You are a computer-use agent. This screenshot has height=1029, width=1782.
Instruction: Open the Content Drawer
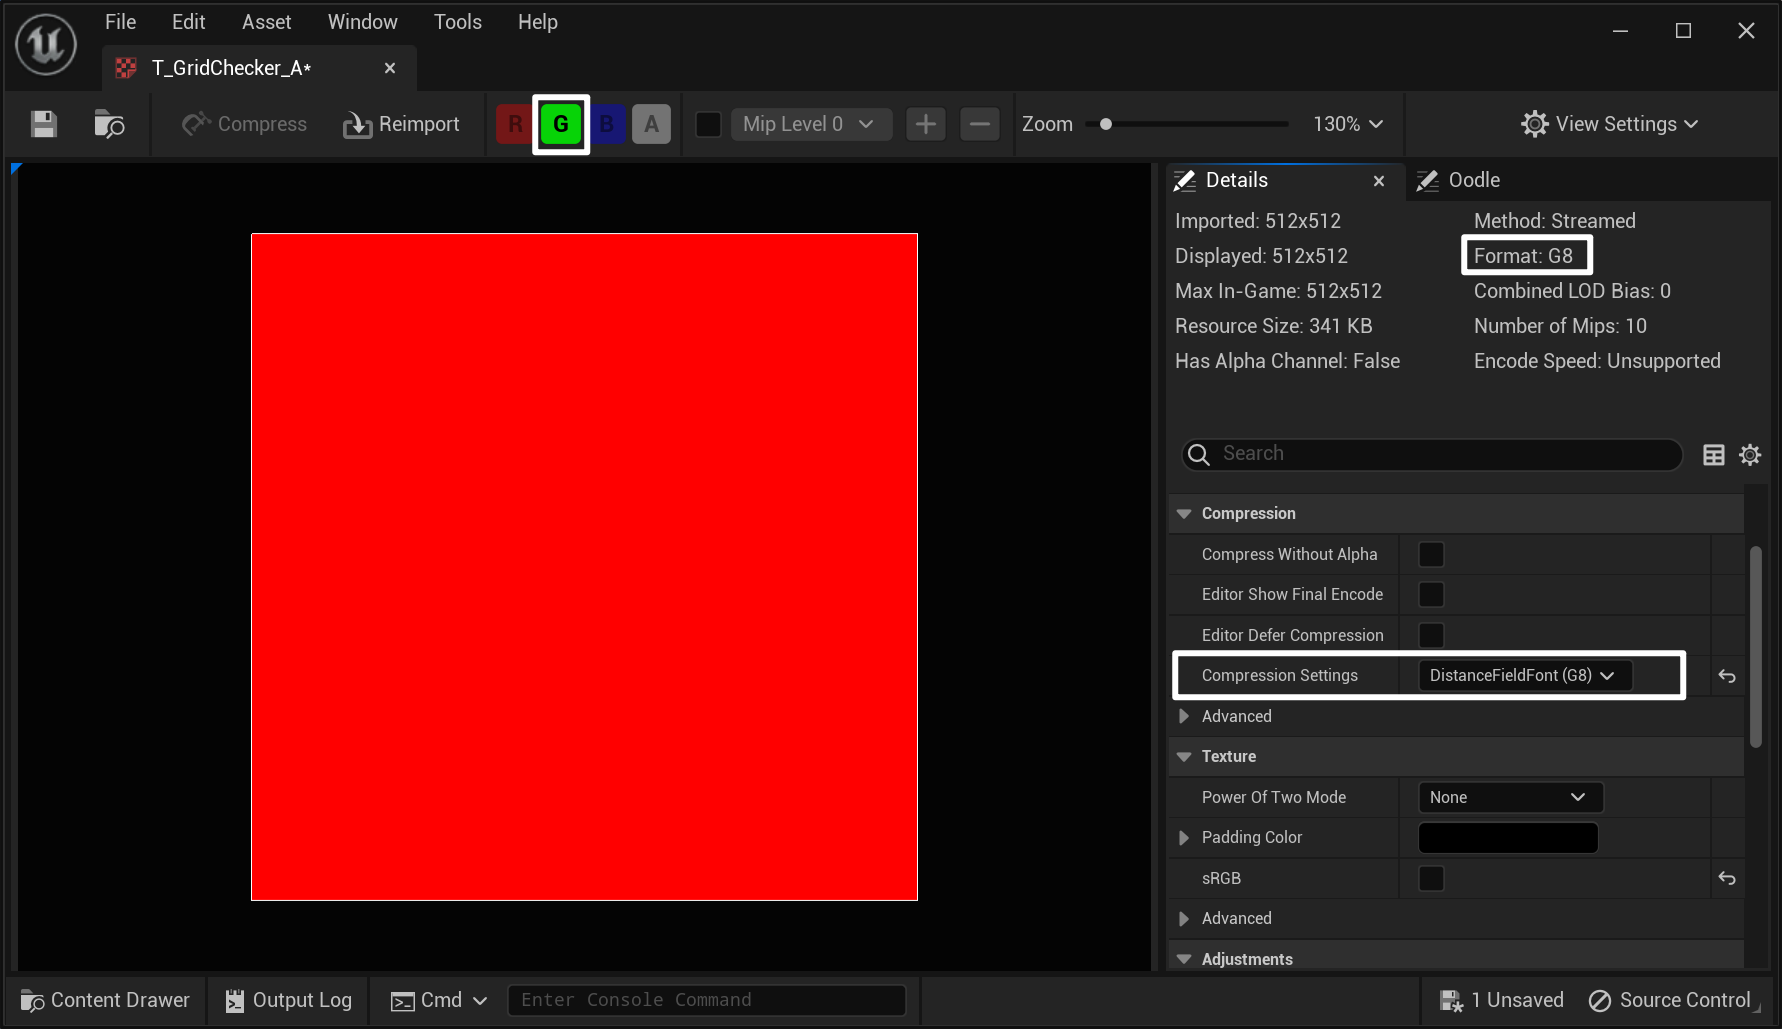point(105,1000)
